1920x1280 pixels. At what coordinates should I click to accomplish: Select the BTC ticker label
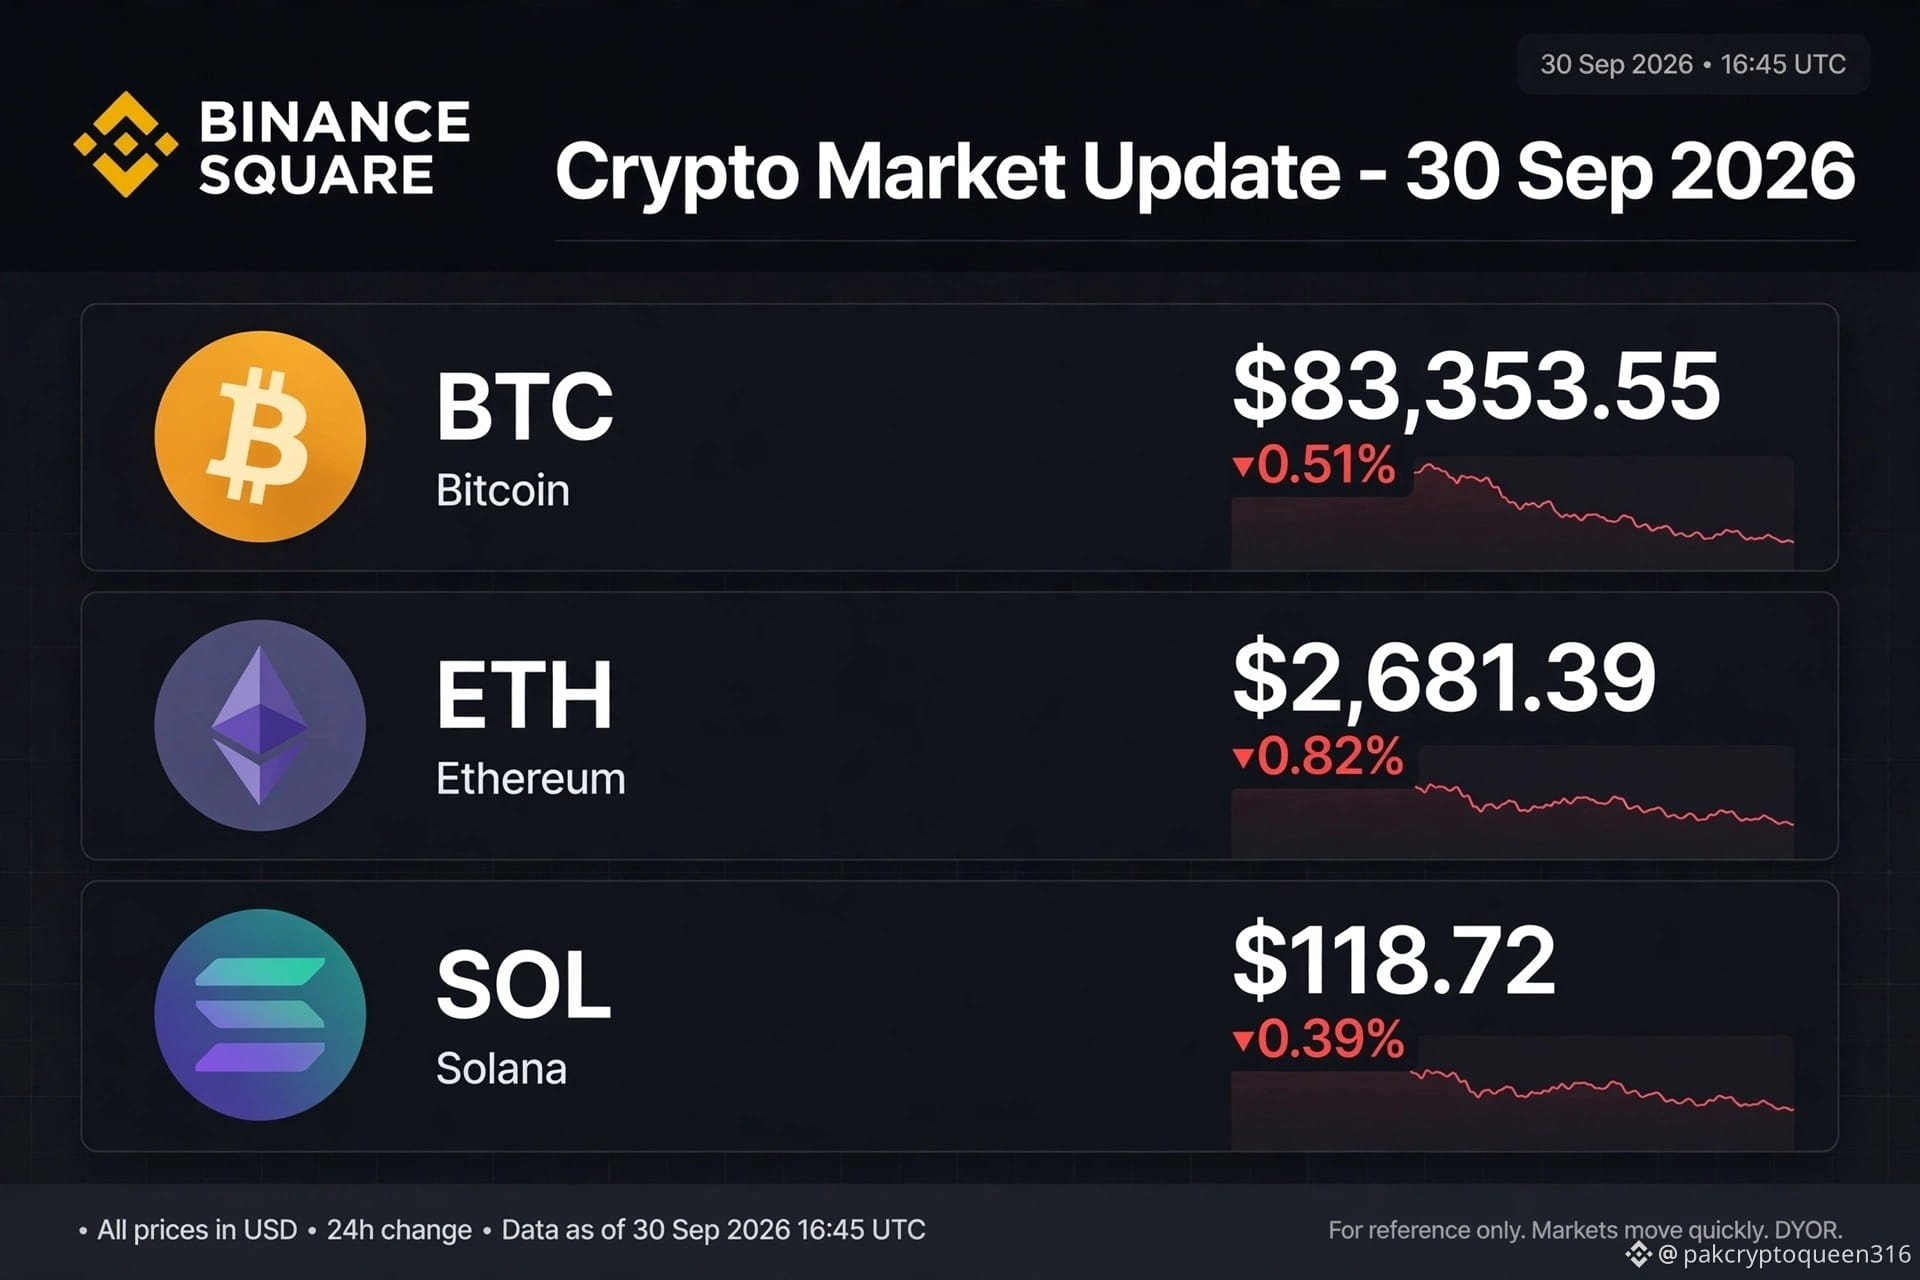click(524, 406)
